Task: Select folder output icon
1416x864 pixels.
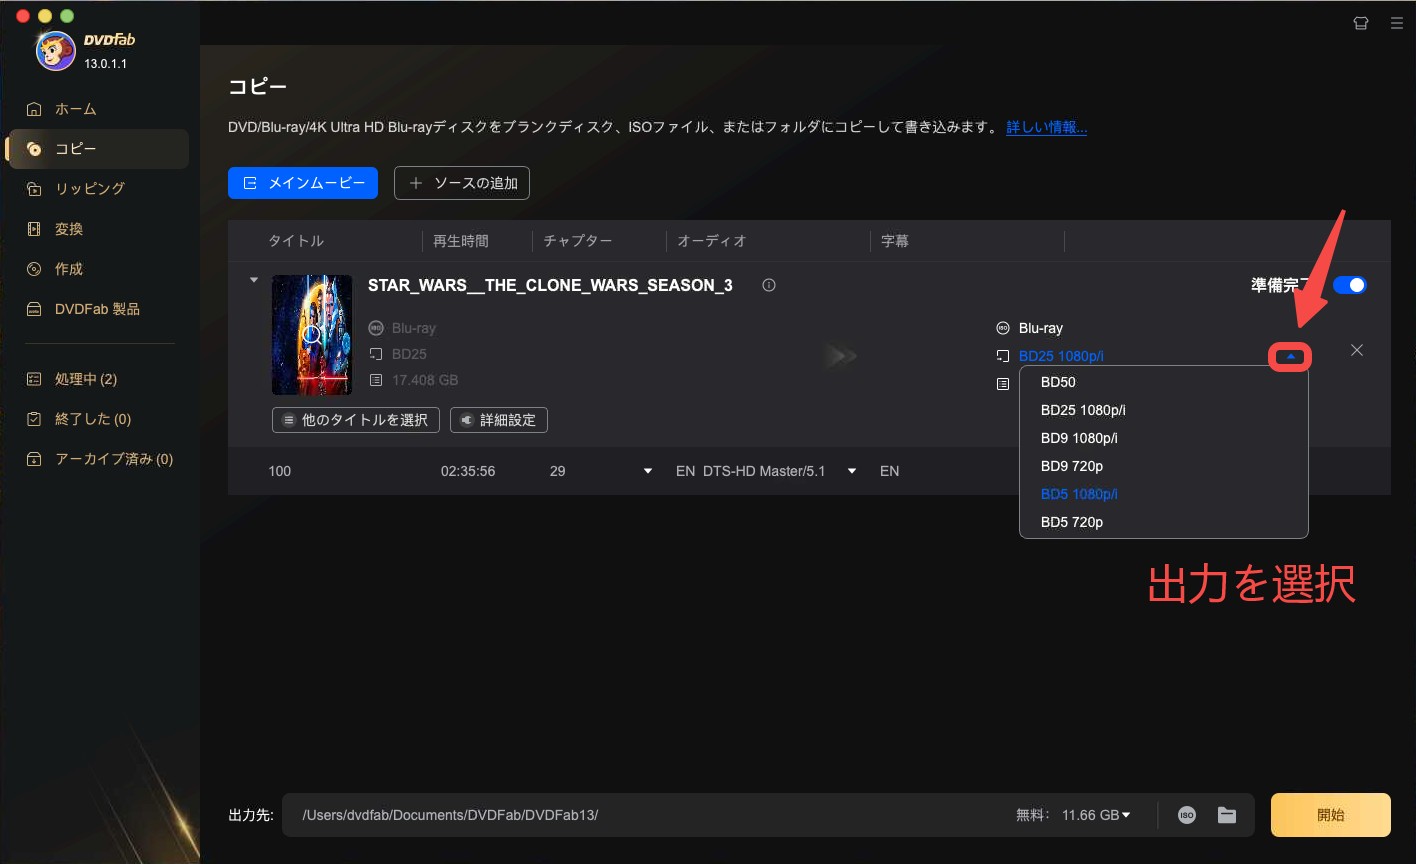Action: [x=1227, y=815]
